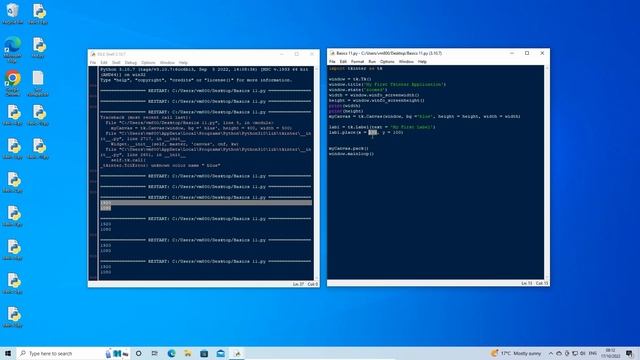Open Edit menu in Basics 11.py editor

(x=343, y=62)
